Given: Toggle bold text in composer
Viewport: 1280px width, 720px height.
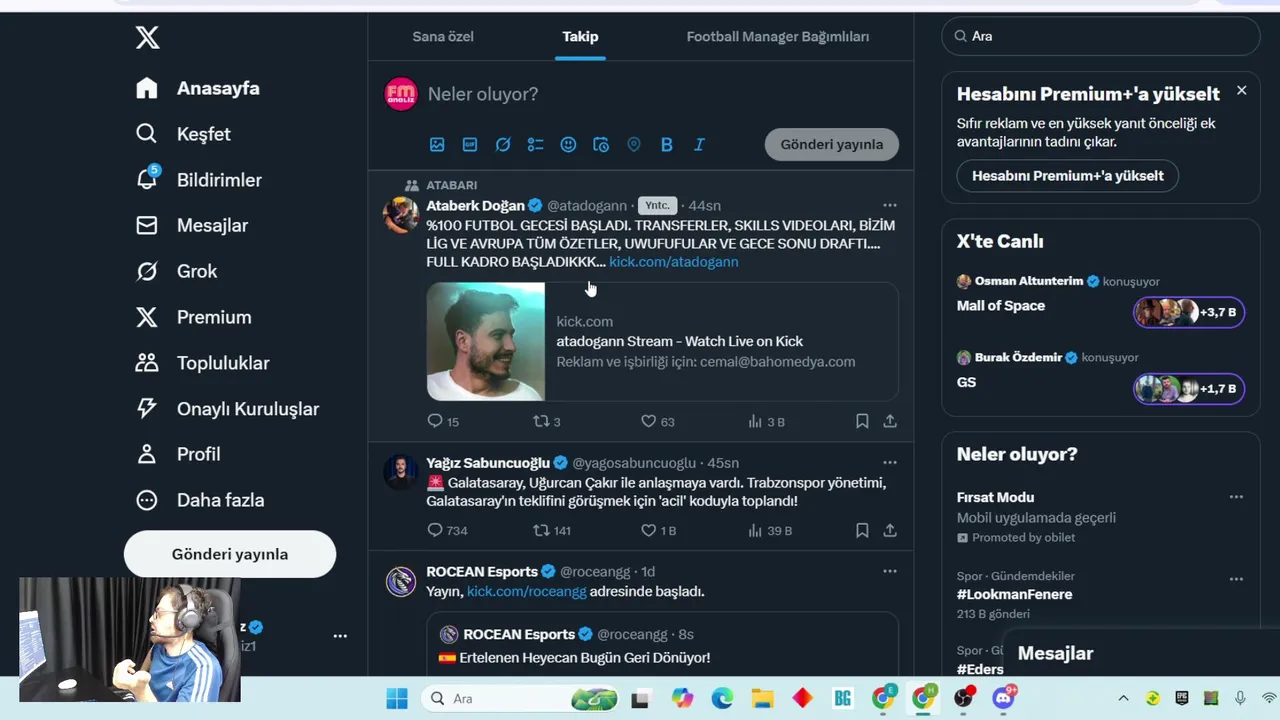Looking at the screenshot, I should [x=667, y=144].
